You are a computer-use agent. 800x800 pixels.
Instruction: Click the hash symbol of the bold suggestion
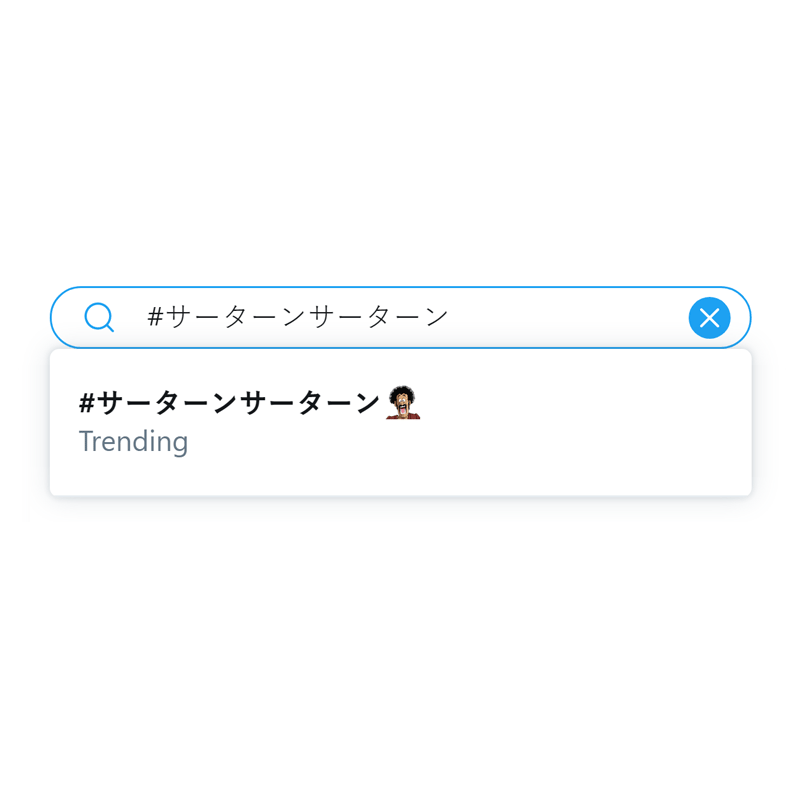click(x=87, y=403)
